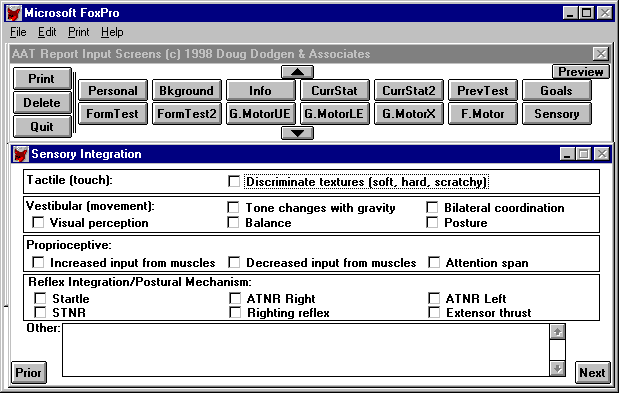The image size is (619, 393).
Task: Check the Extensor thrust box
Action: [434, 313]
